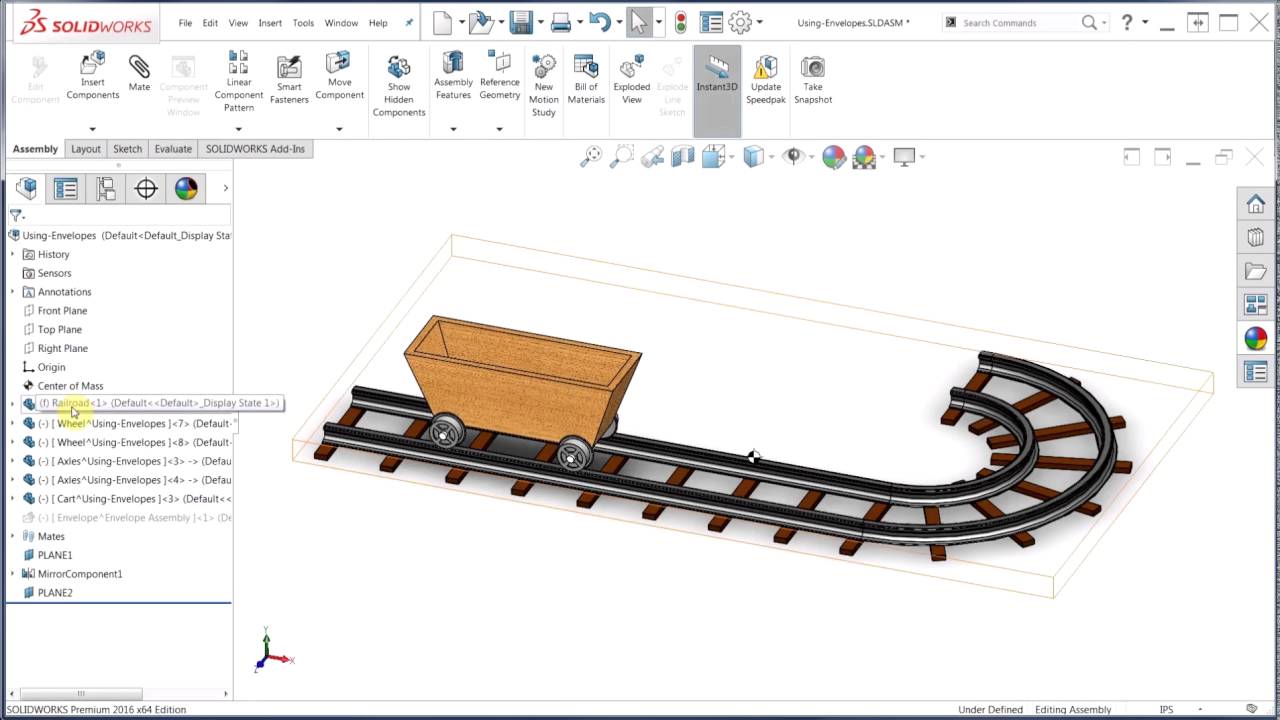The image size is (1280, 720).
Task: Open the FeatureManager design tree tab
Action: point(26,188)
